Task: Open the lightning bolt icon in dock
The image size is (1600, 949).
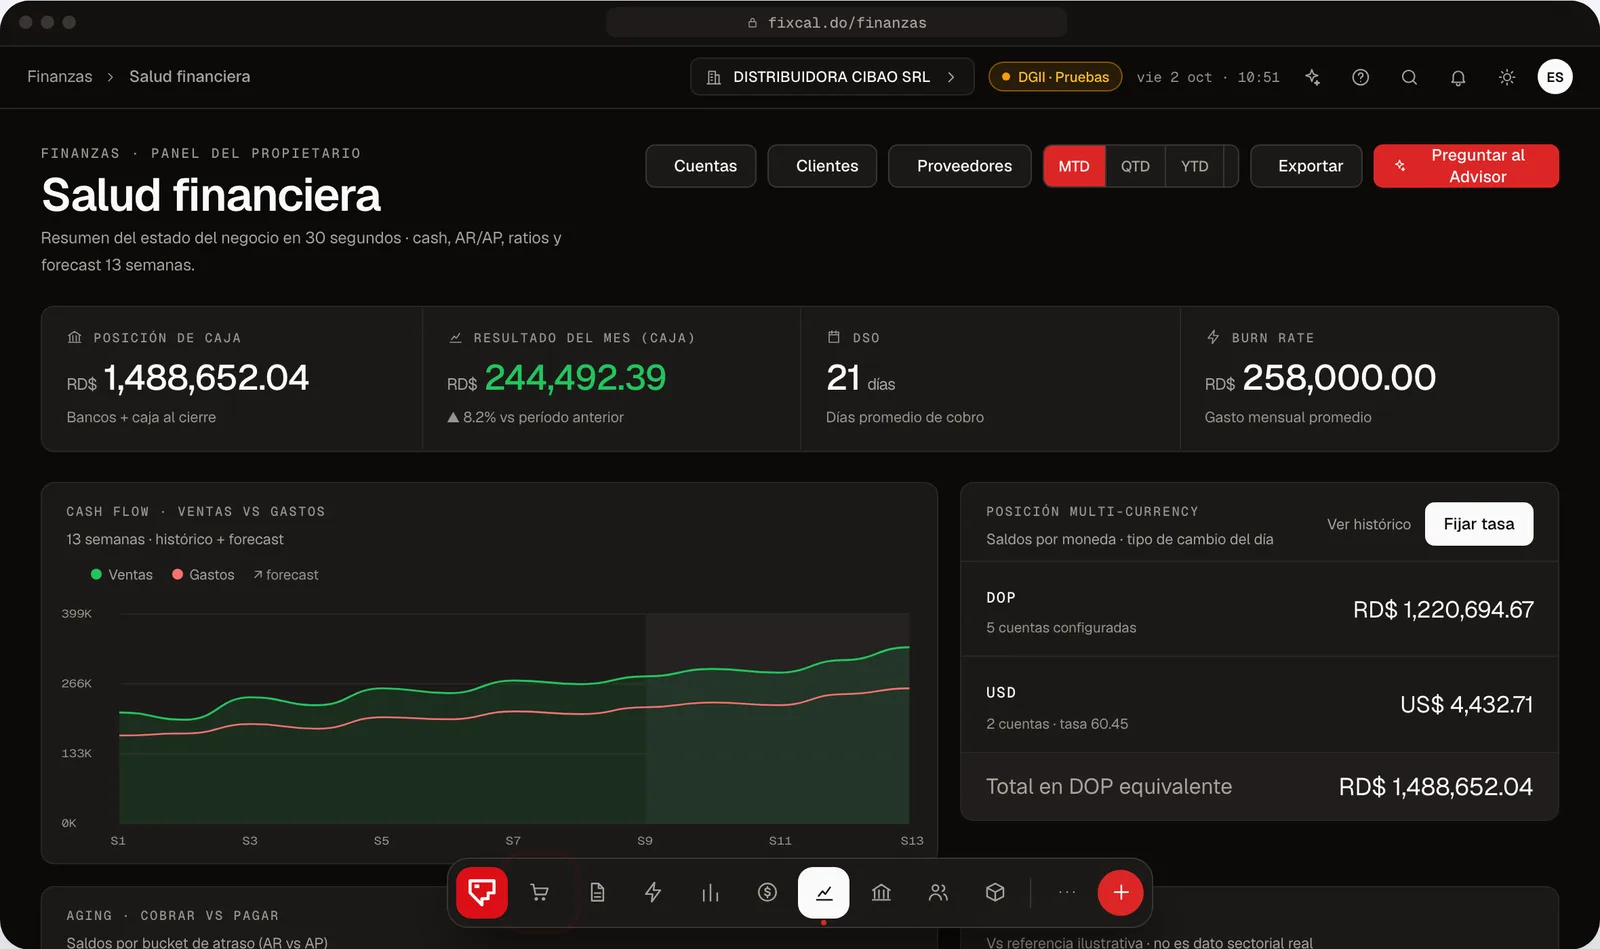Action: (653, 892)
